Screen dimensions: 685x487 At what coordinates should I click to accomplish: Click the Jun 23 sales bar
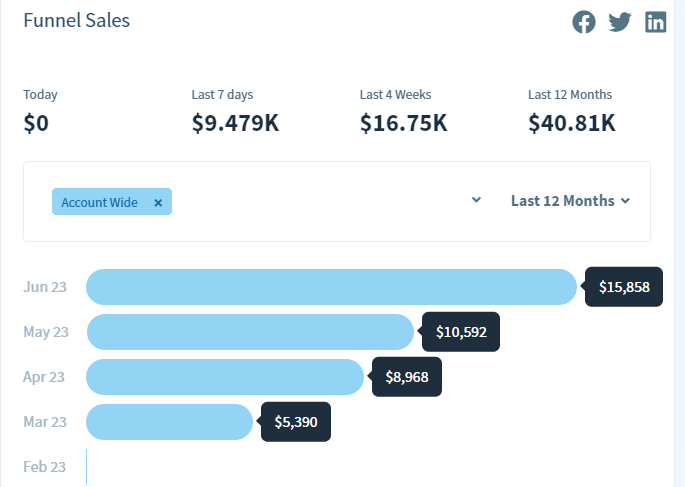coord(331,287)
